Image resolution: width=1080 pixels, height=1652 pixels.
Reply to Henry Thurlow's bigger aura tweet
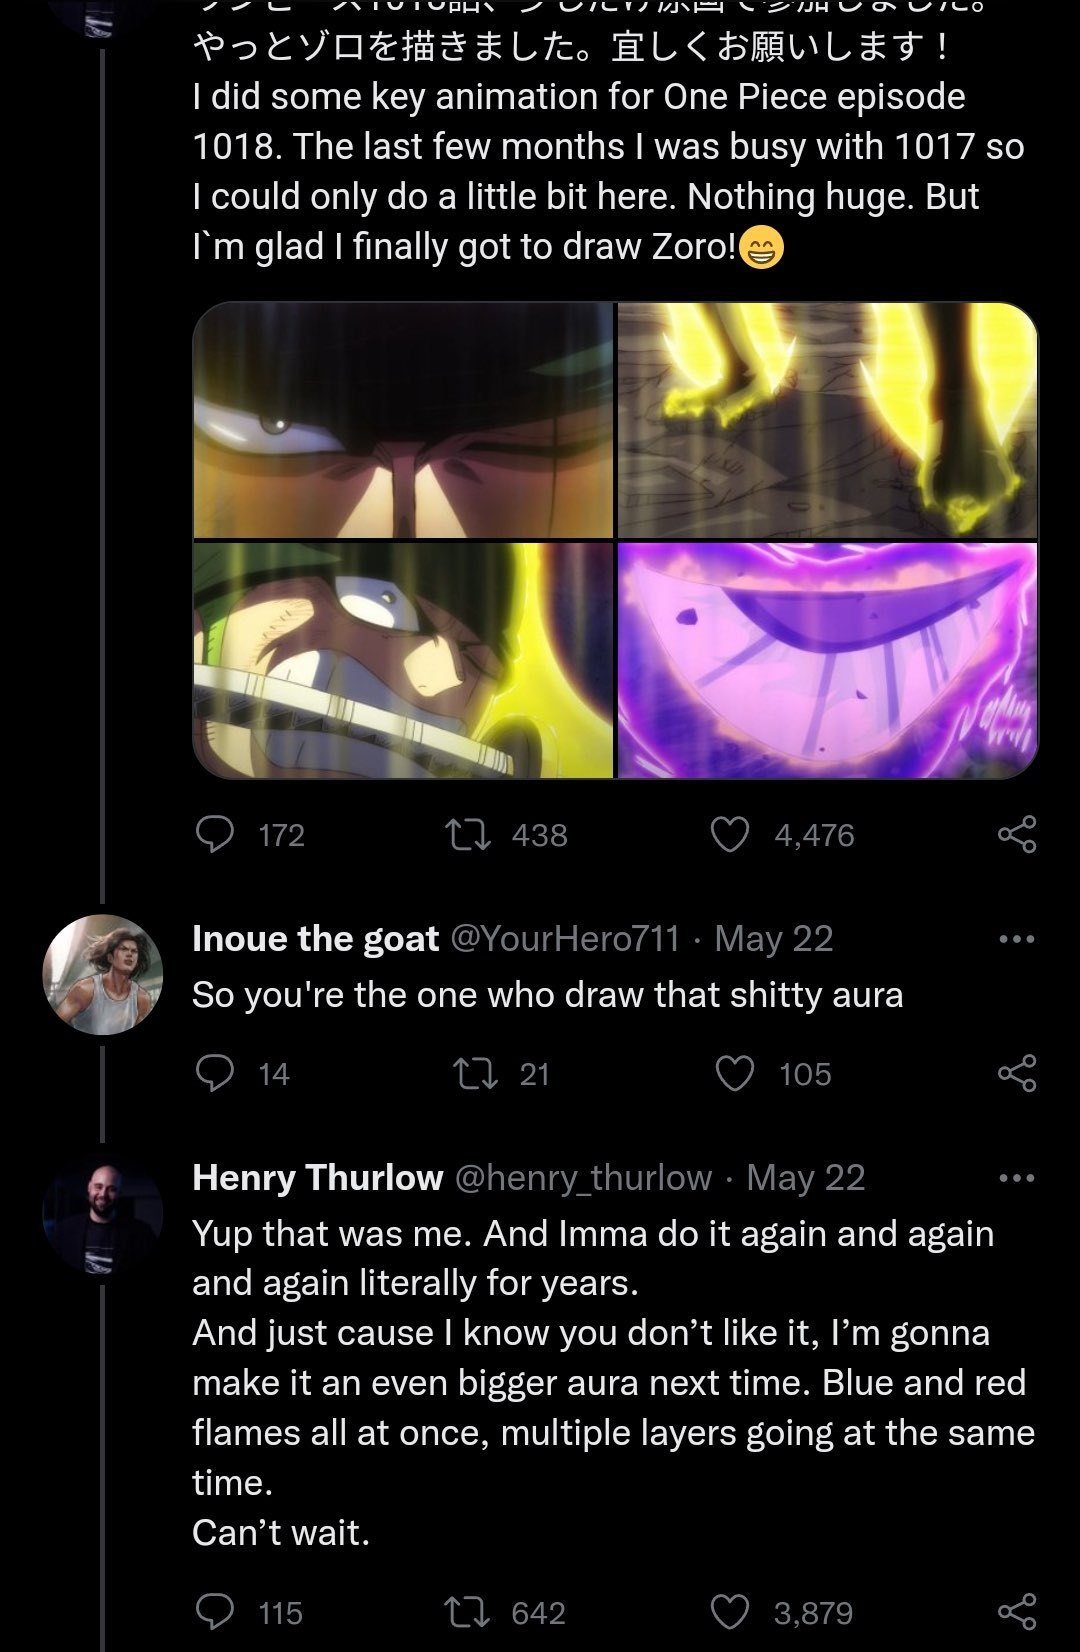[x=214, y=1612]
